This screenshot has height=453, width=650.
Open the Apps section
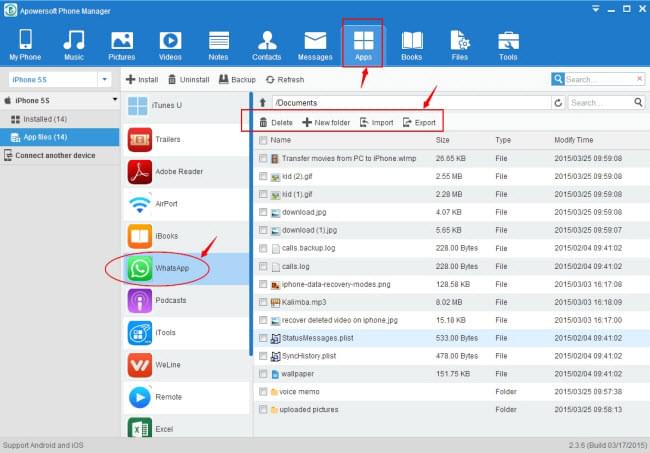tap(363, 45)
